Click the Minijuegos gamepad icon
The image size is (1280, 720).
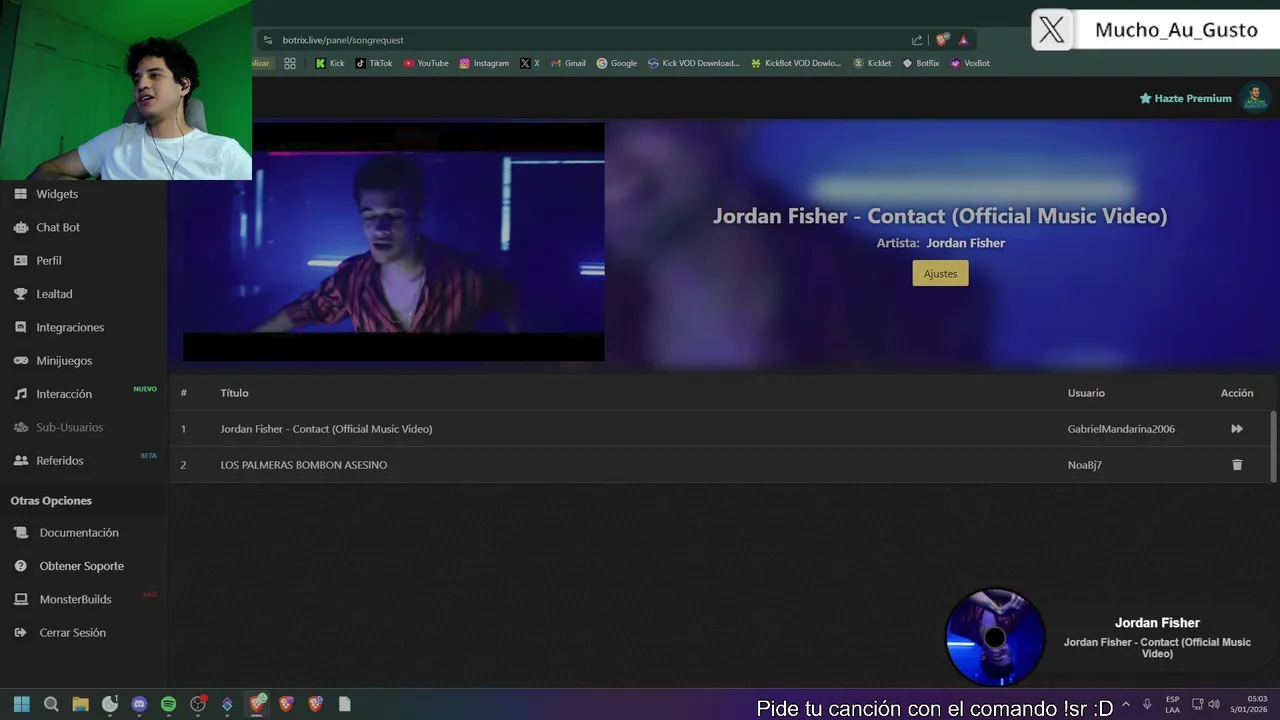20,360
